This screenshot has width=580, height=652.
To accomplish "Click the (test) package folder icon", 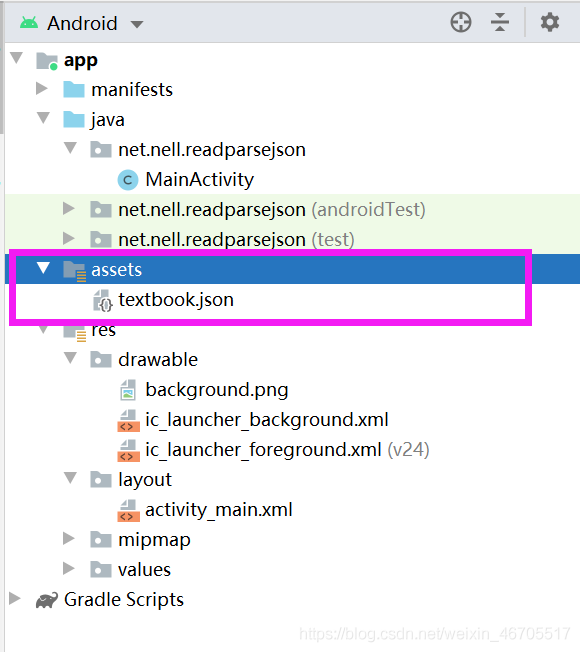I will (101, 240).
